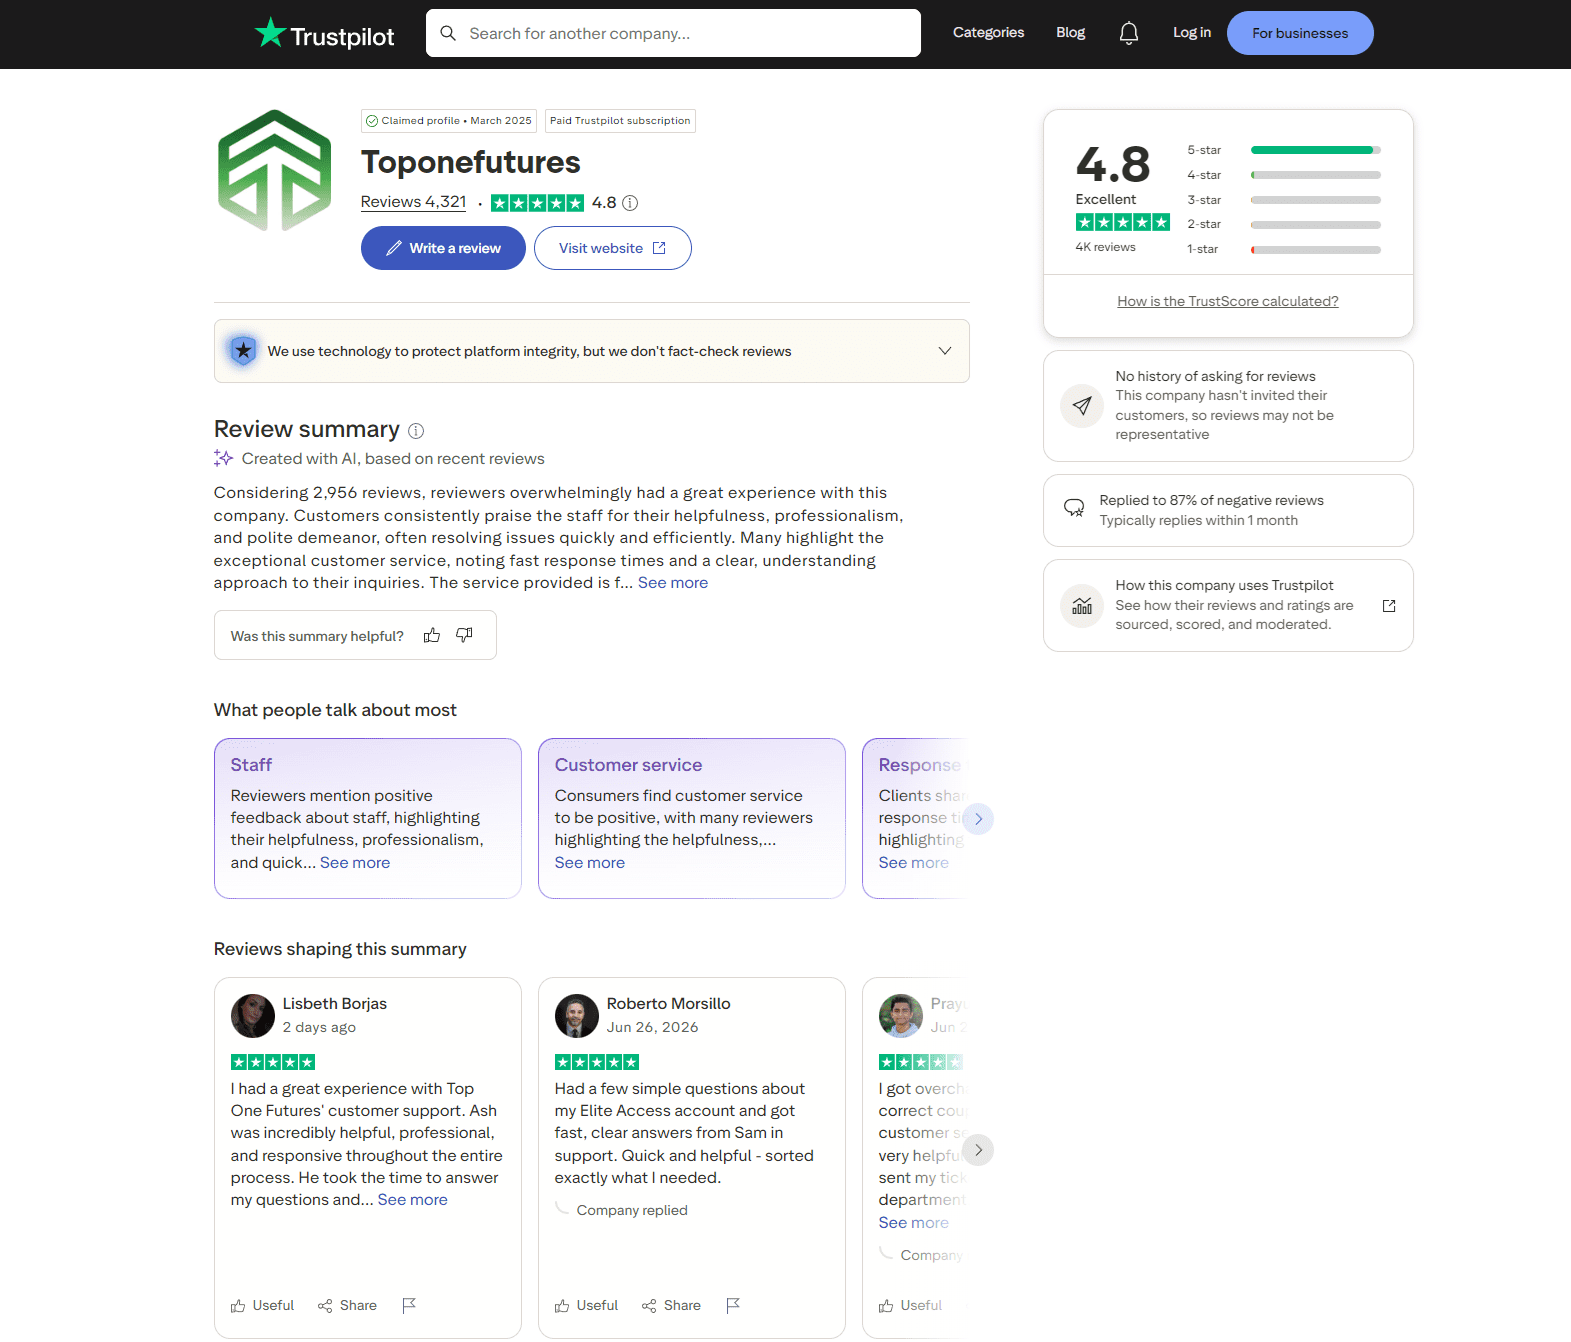Screen dimensions: 1571x1342
Task: Click See more in Customer service card
Action: click(590, 863)
